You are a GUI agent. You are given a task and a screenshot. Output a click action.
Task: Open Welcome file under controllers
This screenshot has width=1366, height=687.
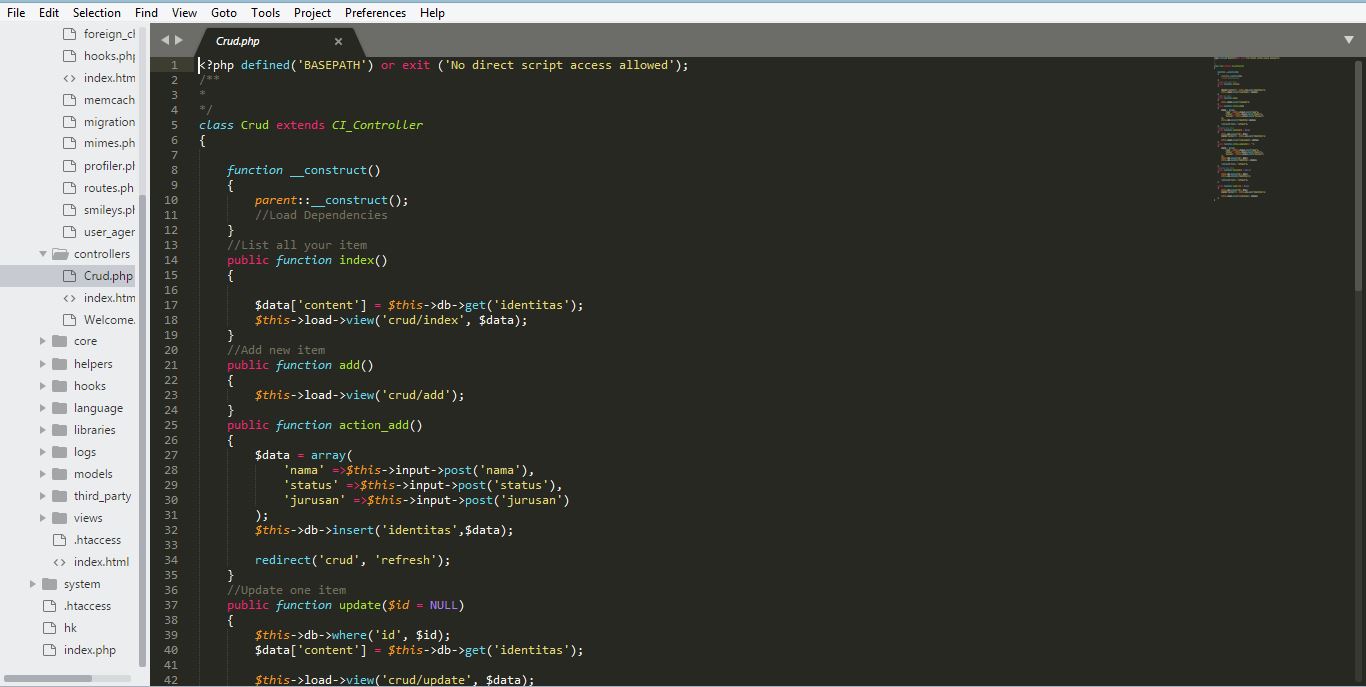tap(109, 320)
